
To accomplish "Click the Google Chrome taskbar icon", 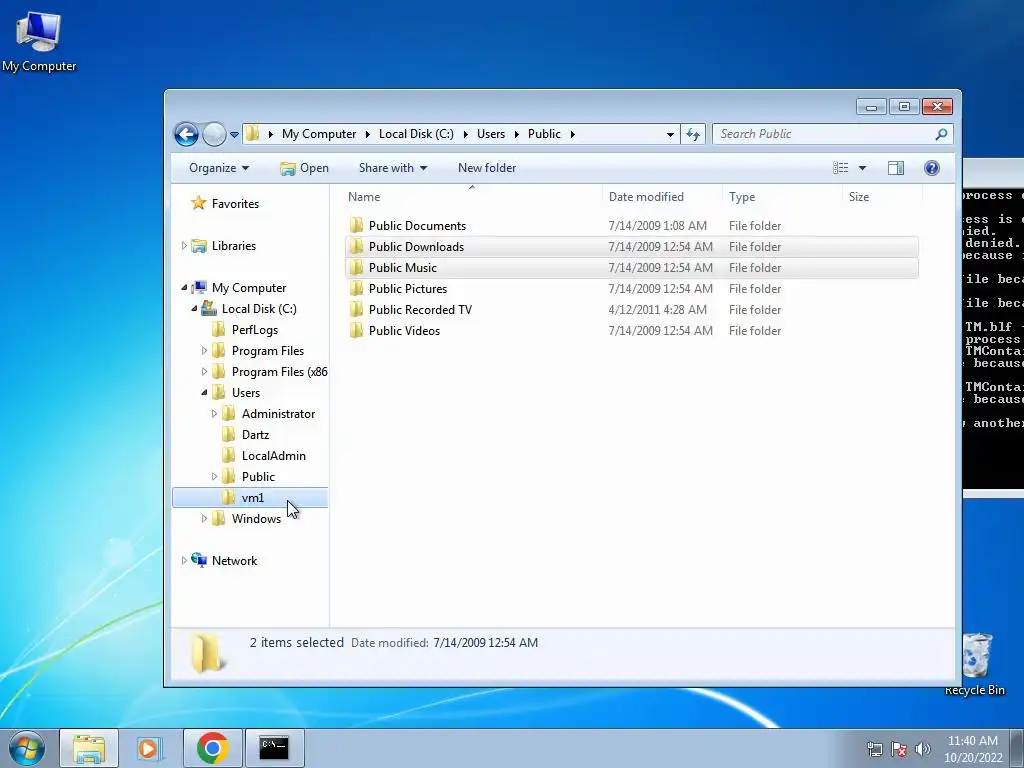I will pos(212,748).
